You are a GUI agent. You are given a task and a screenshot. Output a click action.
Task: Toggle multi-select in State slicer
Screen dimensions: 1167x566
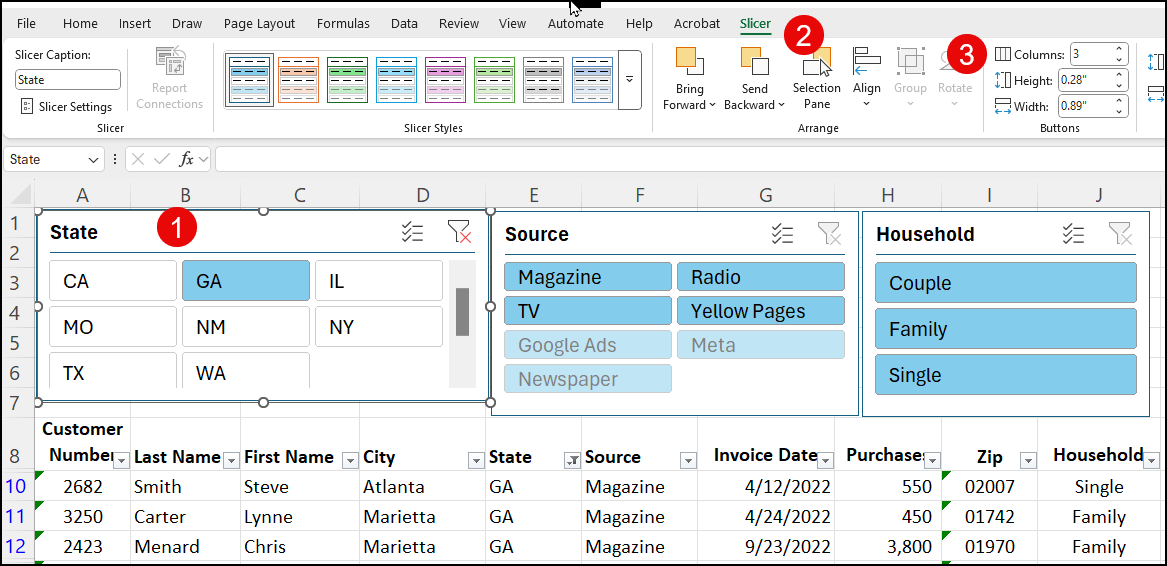(412, 232)
